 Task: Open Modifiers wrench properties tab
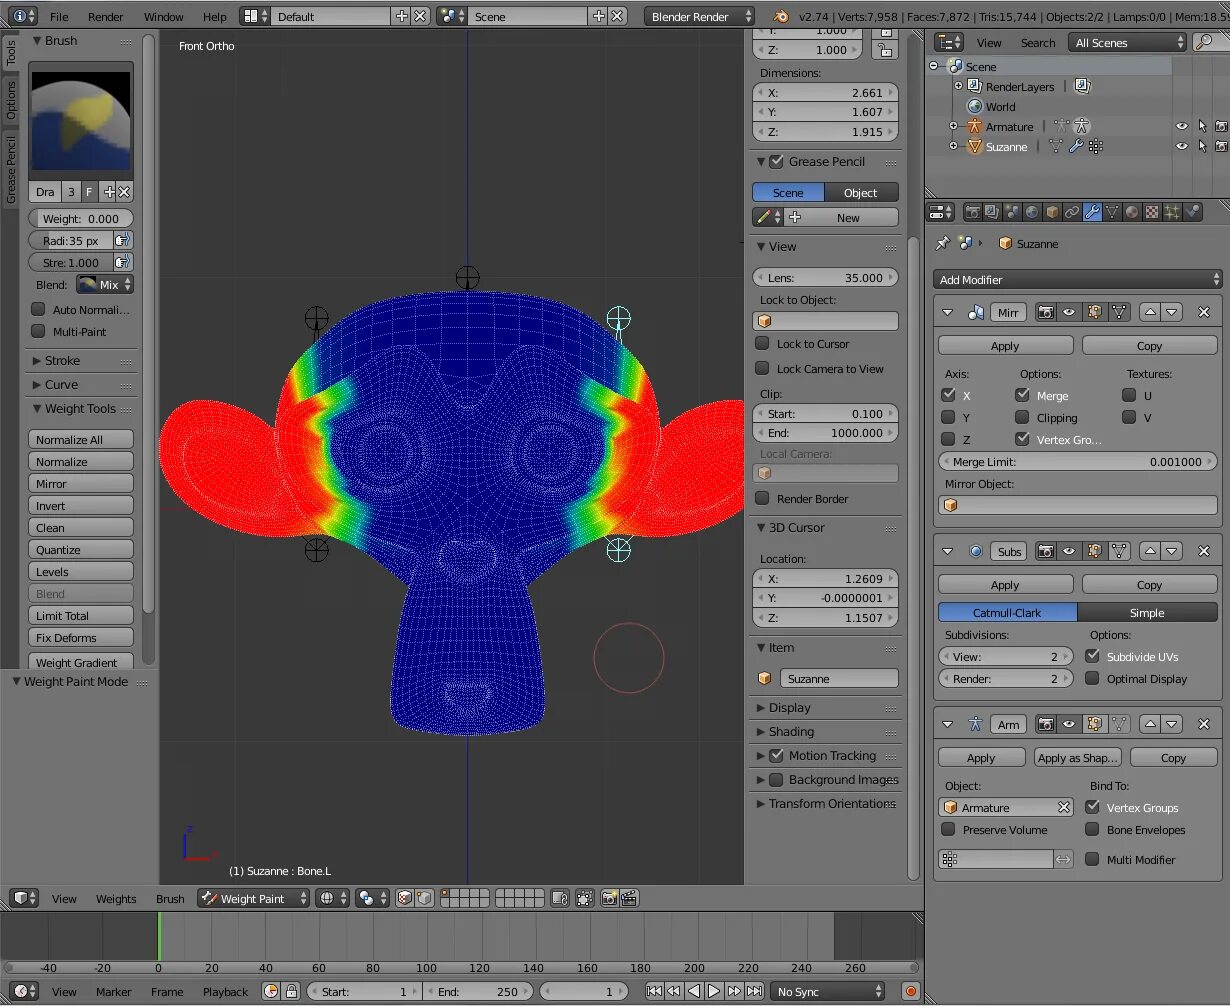click(x=1092, y=212)
